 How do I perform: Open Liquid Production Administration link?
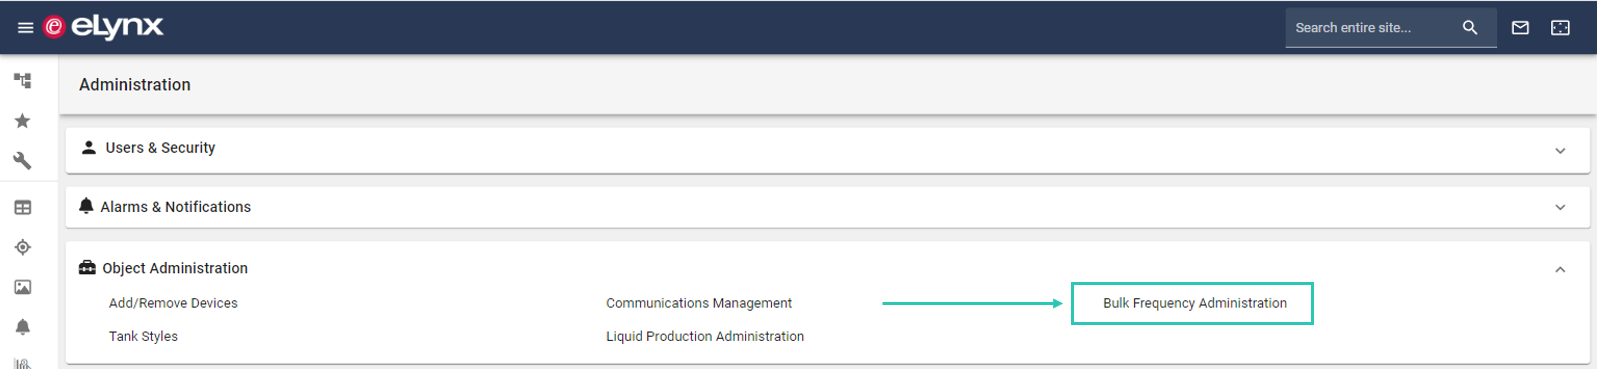[x=705, y=337]
